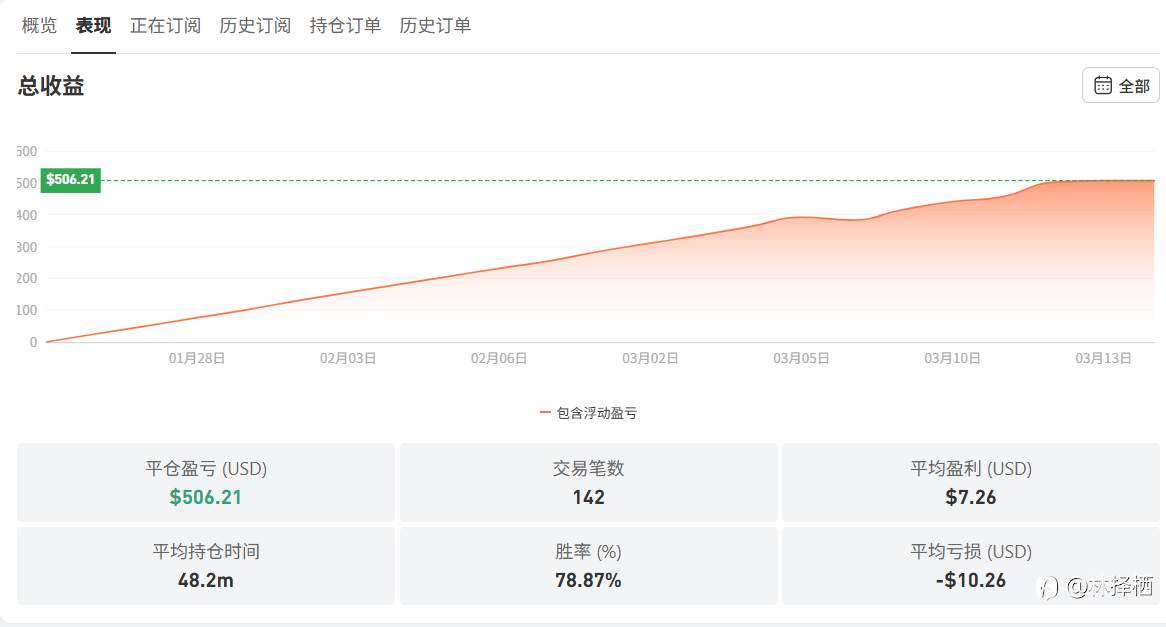Click the 总收益 heading
1166x627 pixels.
(51, 86)
